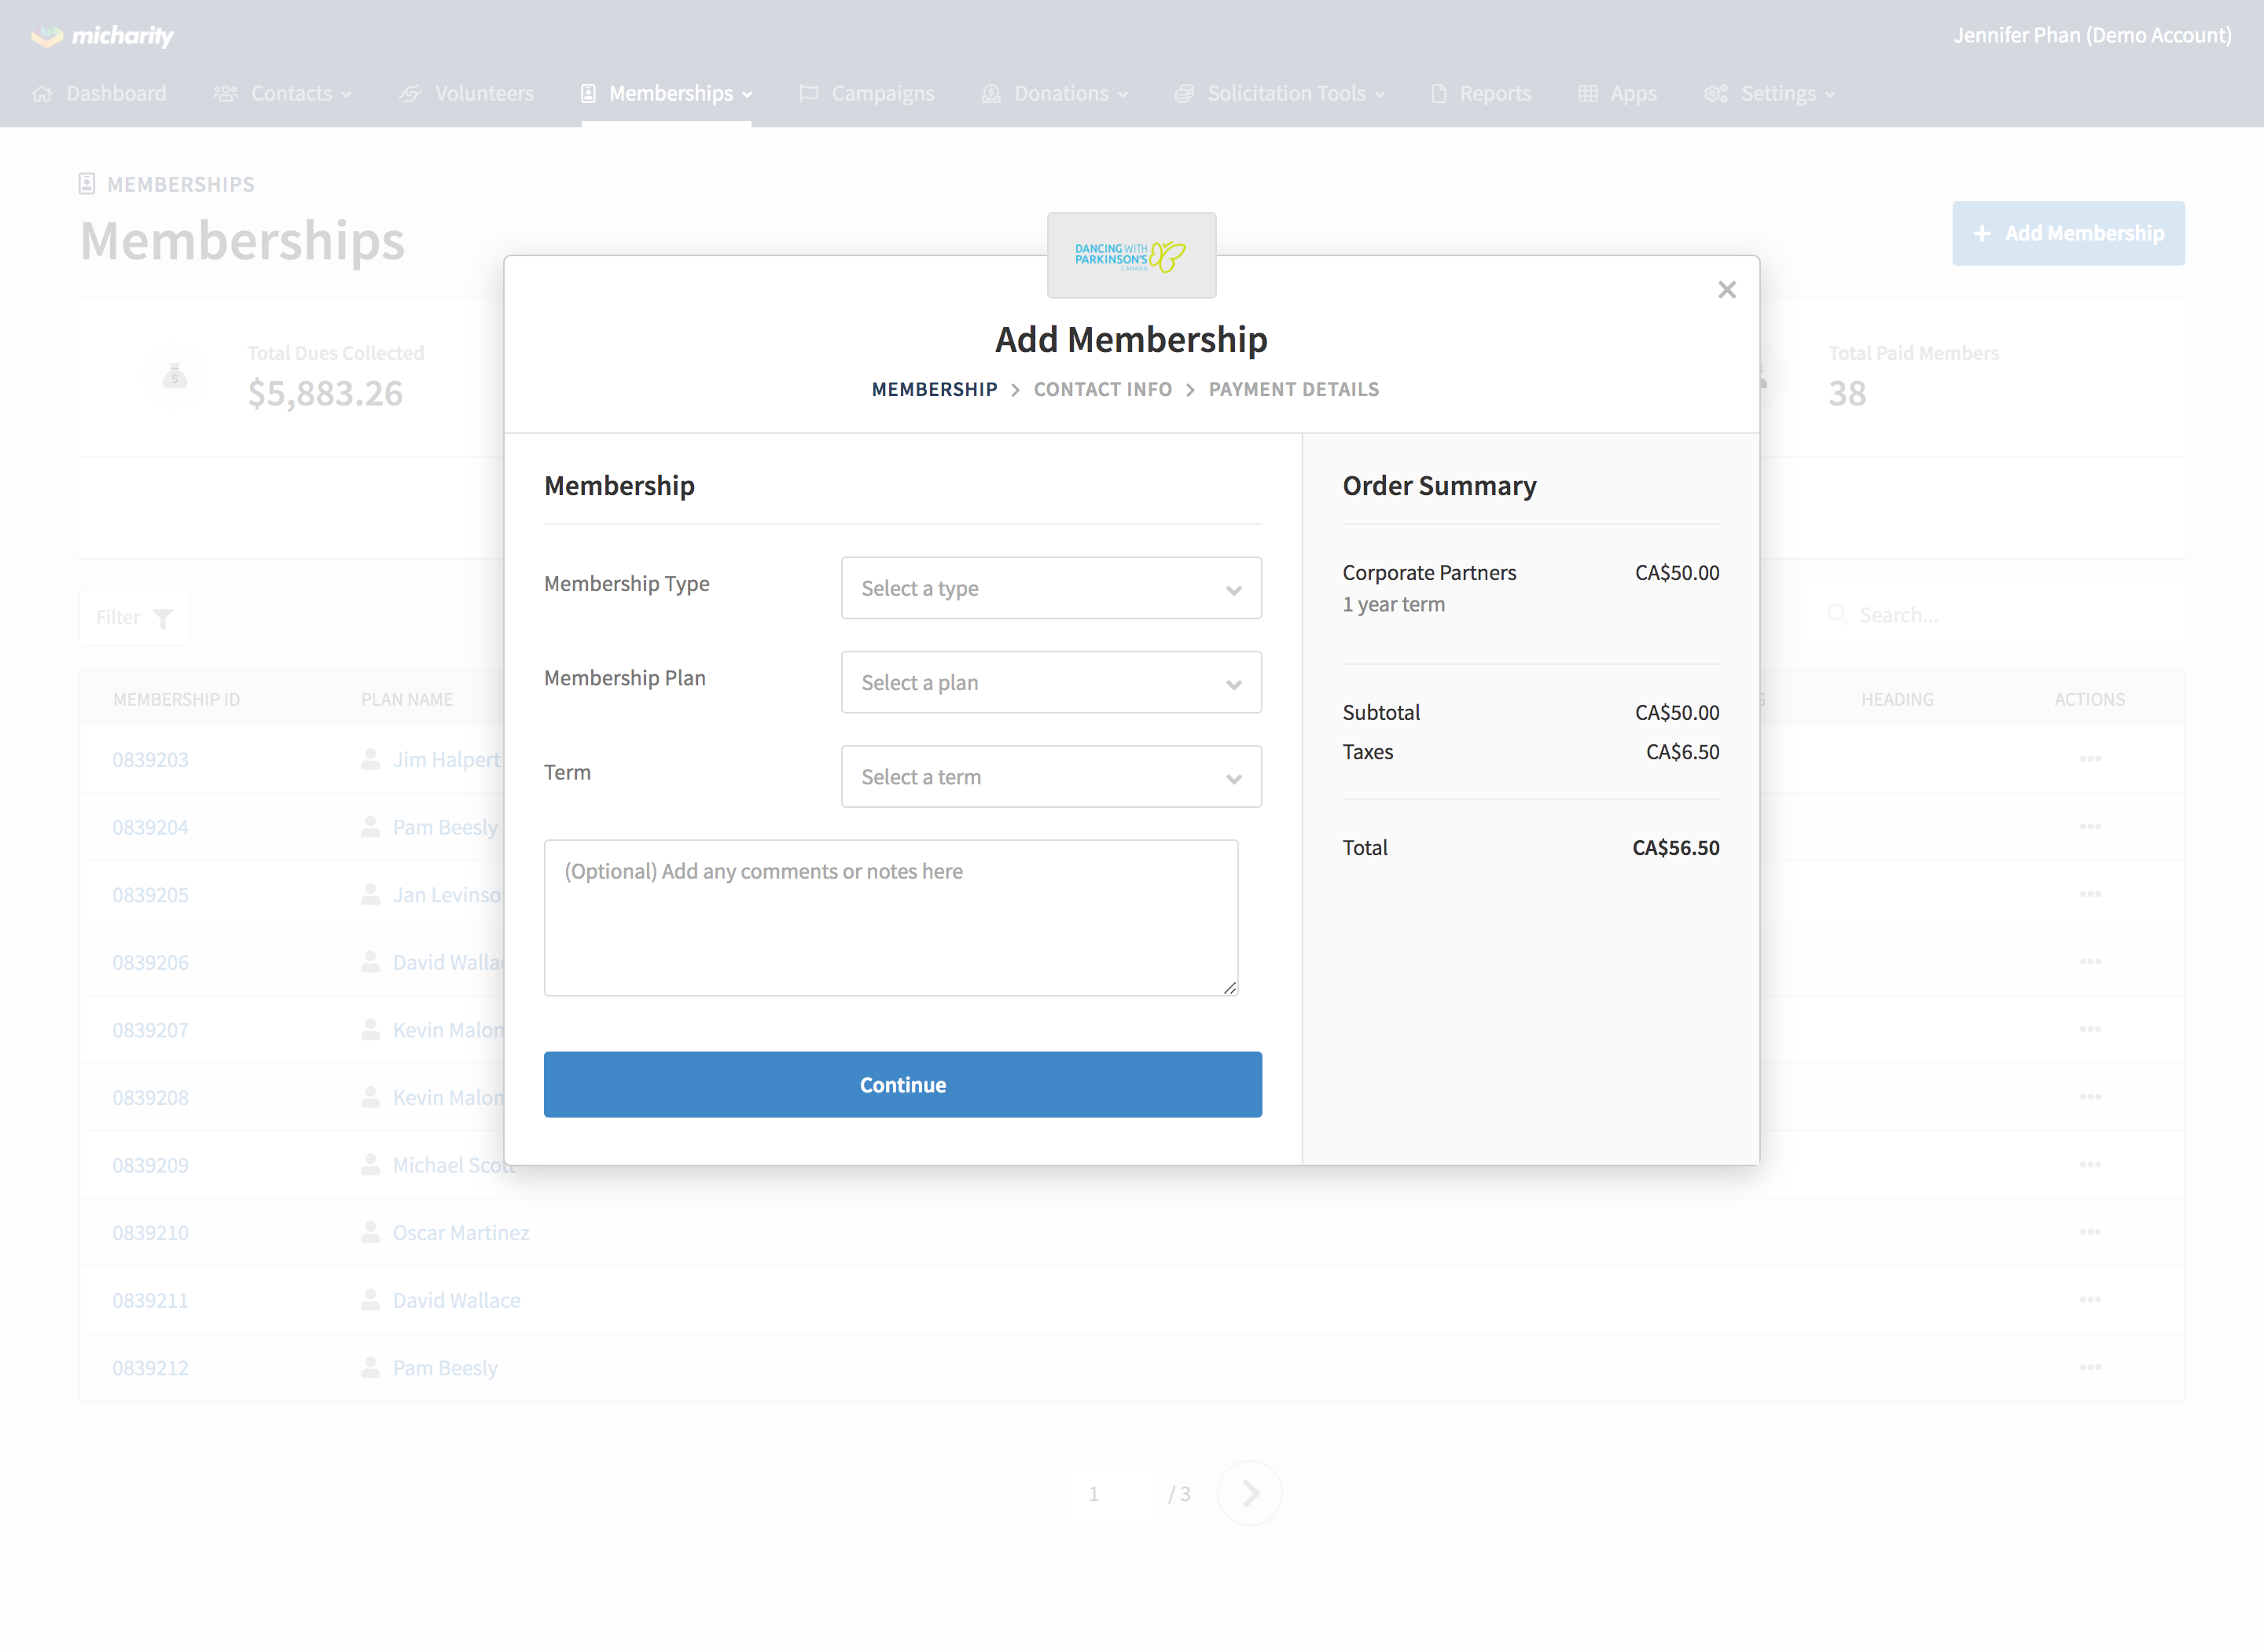Click the Settings gears icon

coord(1716,94)
